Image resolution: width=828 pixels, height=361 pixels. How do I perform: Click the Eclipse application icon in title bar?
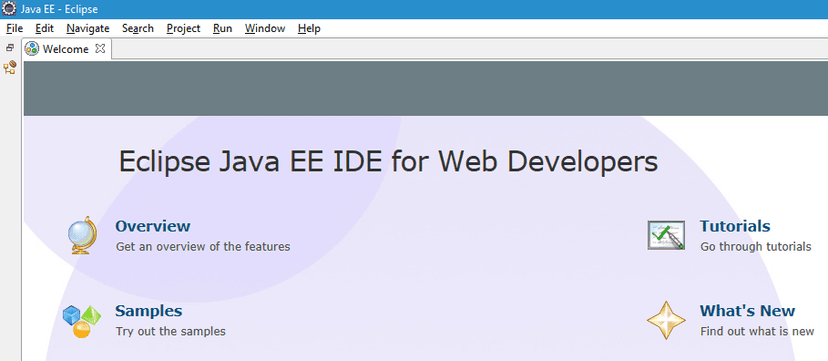pyautogui.click(x=9, y=9)
